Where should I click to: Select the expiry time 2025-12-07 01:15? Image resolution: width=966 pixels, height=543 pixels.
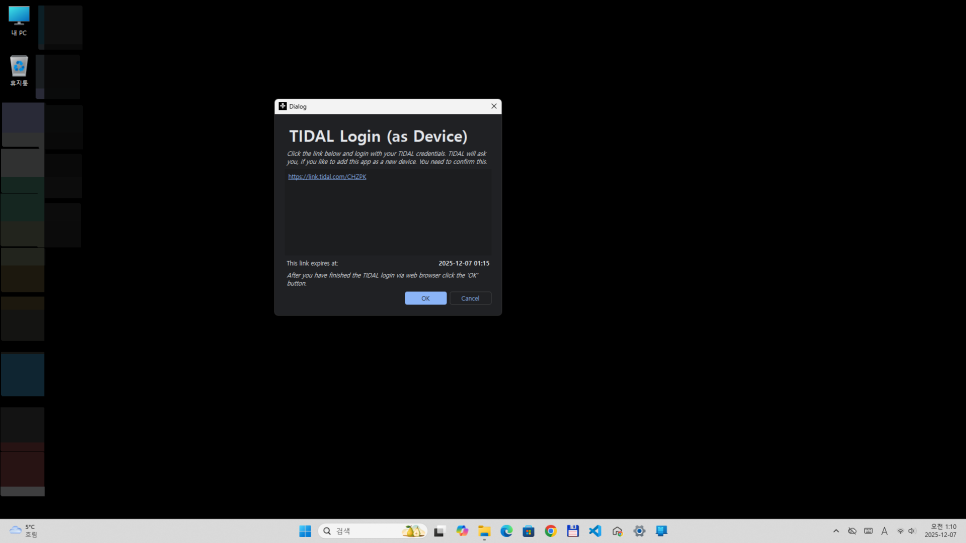click(464, 263)
